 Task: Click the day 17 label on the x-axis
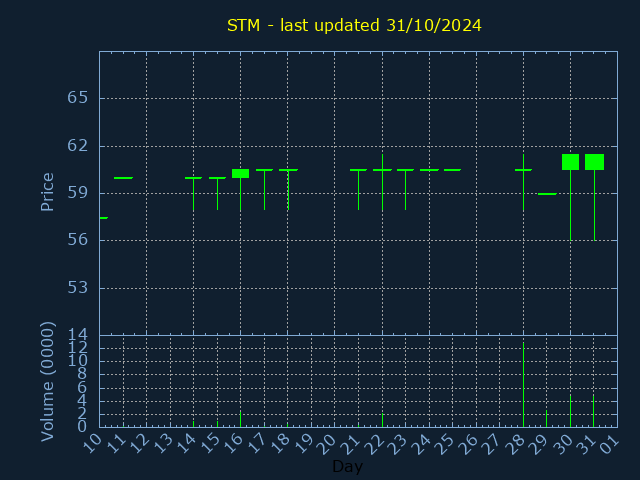point(258,443)
